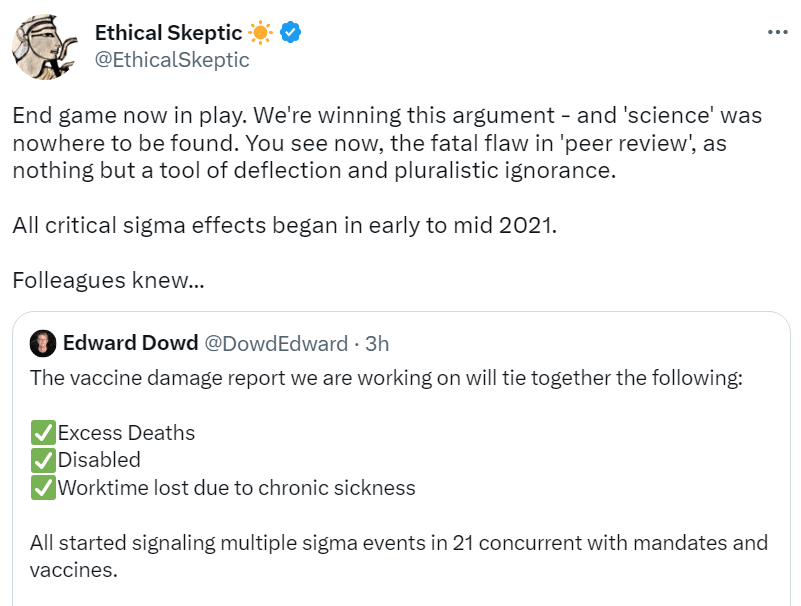Click the 'Disabled' list item text
This screenshot has width=801, height=606.
[x=99, y=460]
